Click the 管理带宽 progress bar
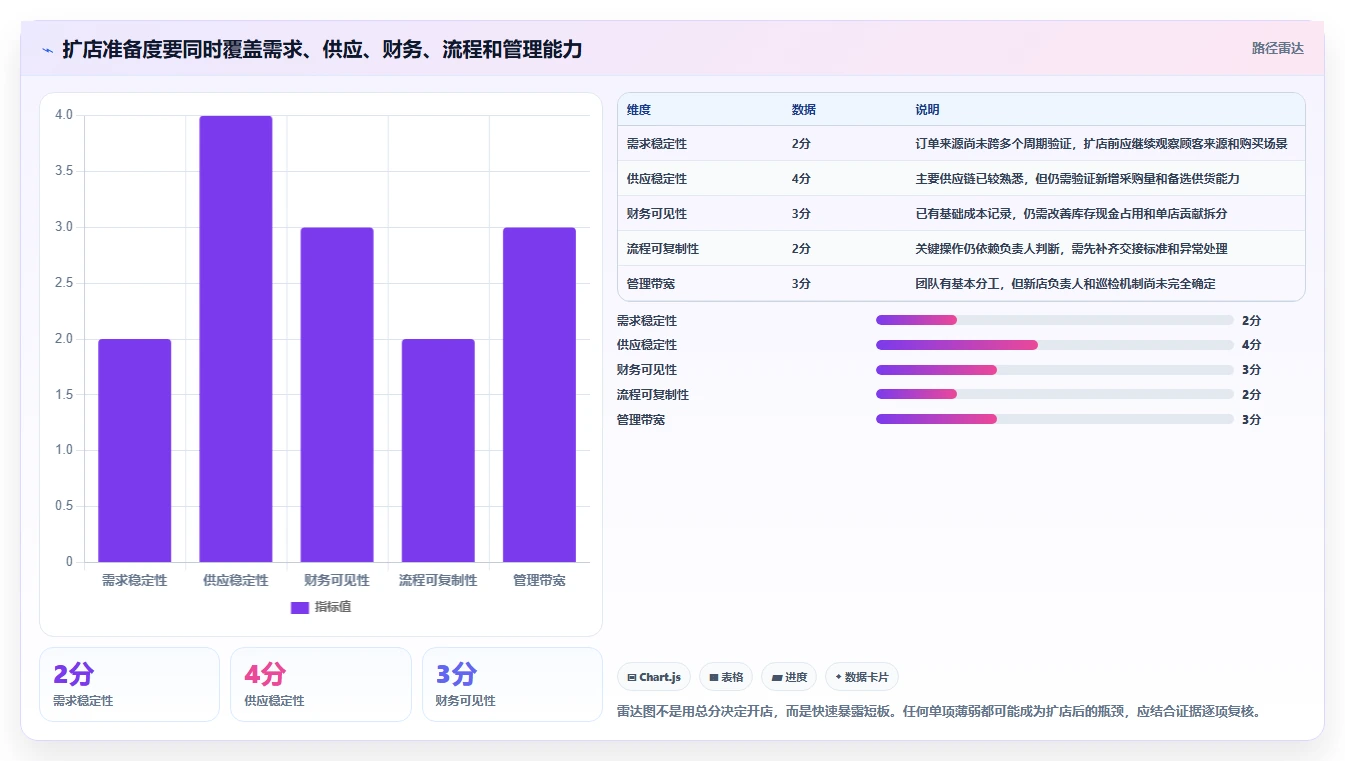The image size is (1345, 761). tap(1054, 419)
